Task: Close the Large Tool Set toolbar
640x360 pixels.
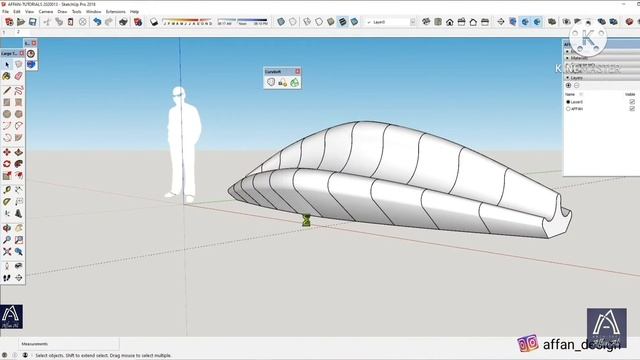Action: [x=22, y=53]
